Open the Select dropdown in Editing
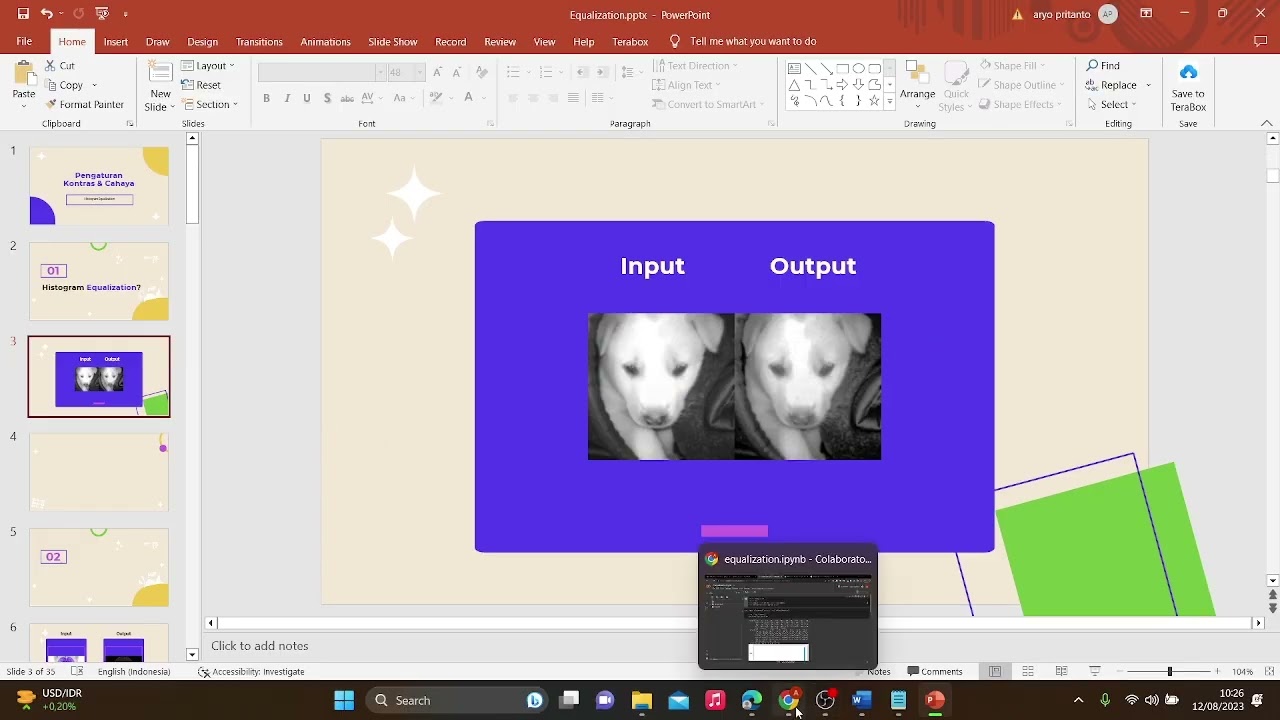 1111,104
